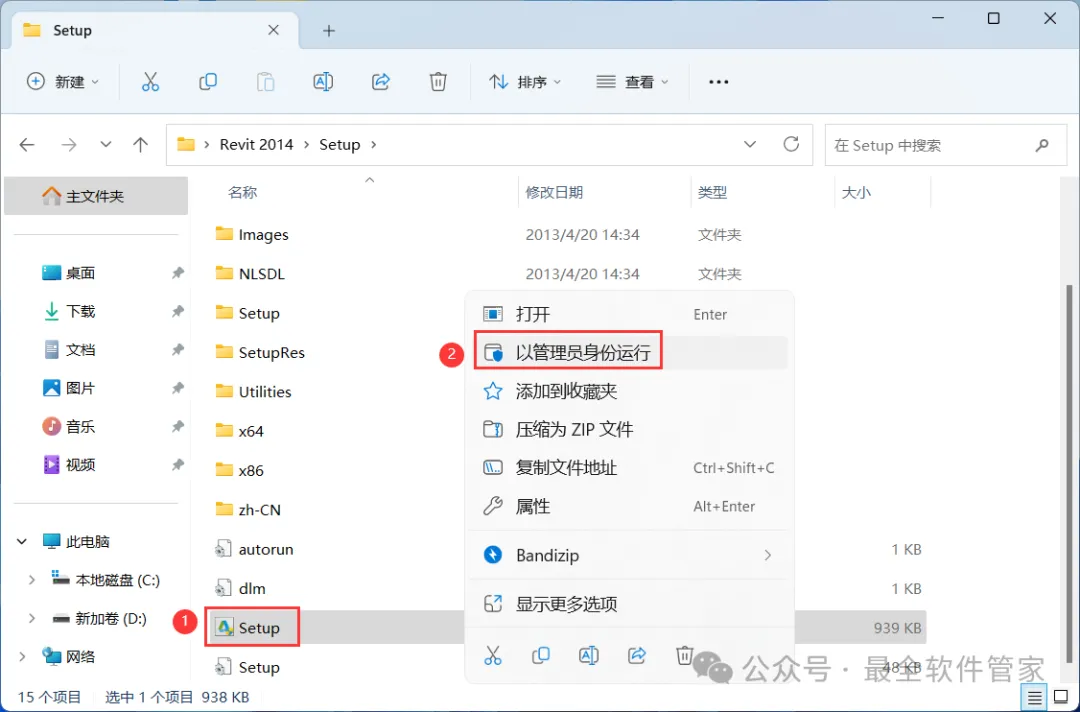Click the Delete trash icon in toolbar
This screenshot has width=1080, height=712.
pos(438,82)
